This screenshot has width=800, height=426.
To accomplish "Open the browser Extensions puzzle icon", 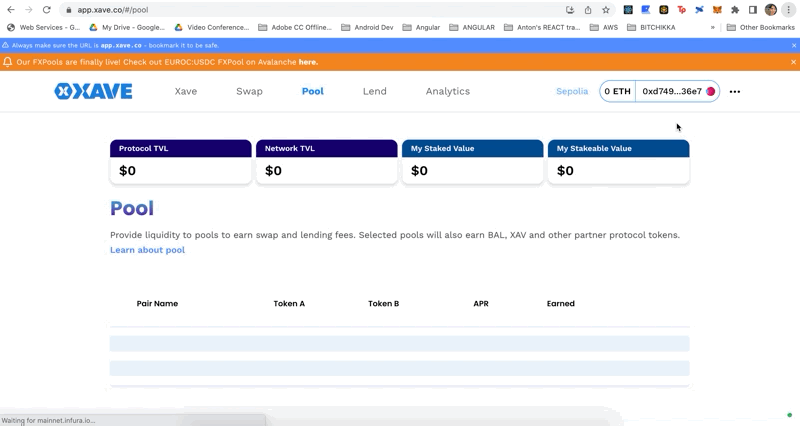I will pos(735,10).
